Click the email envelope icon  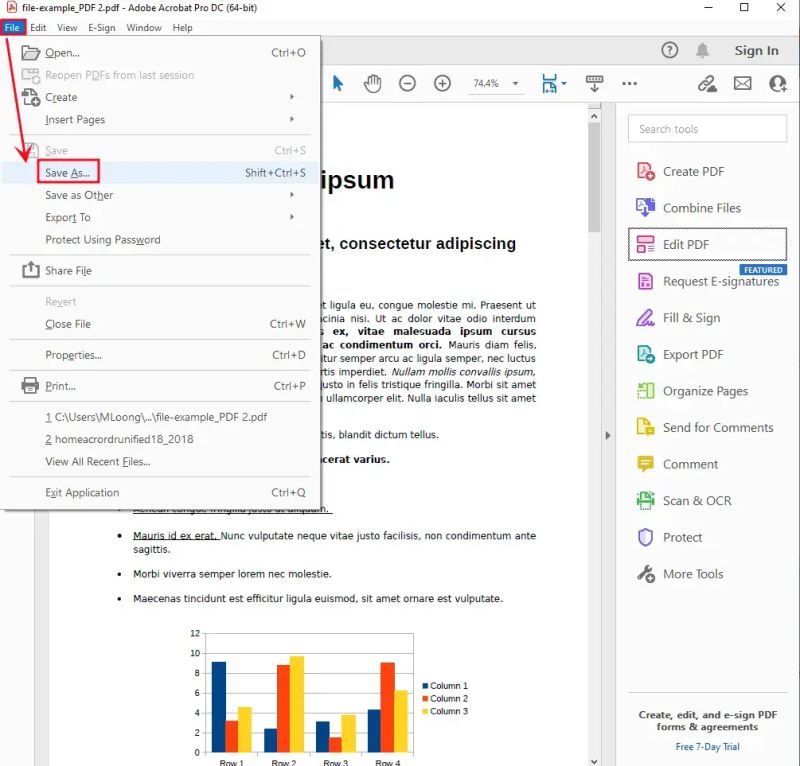point(743,84)
